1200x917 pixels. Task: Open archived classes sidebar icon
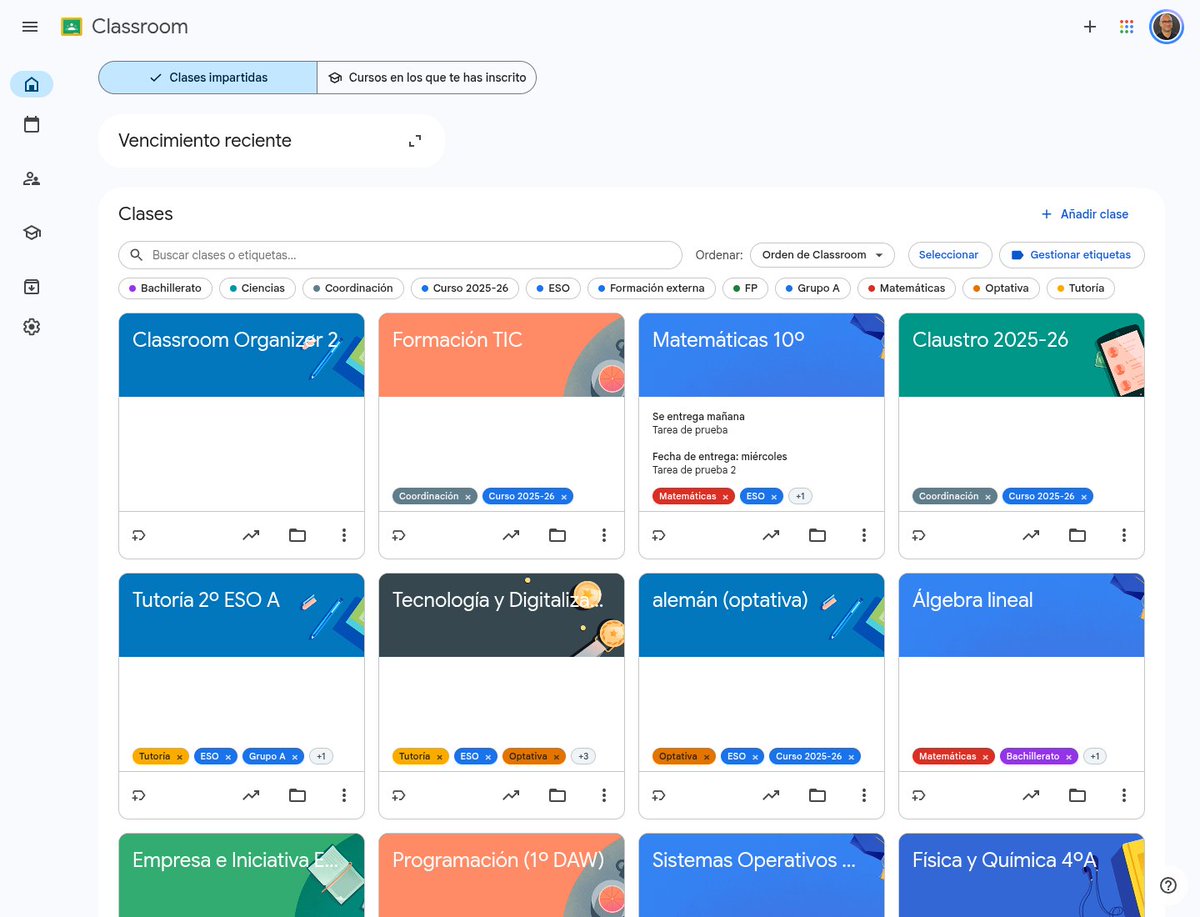tap(32, 287)
